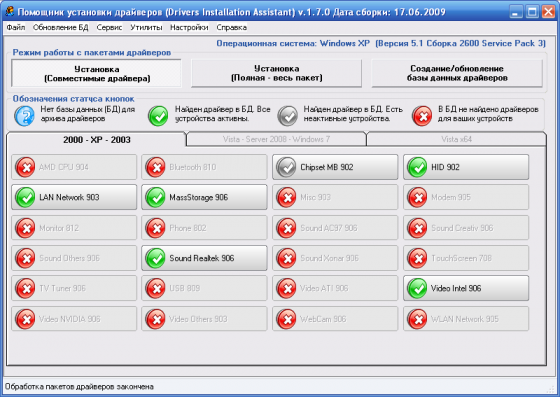Open the Утилиты menu

[146, 27]
